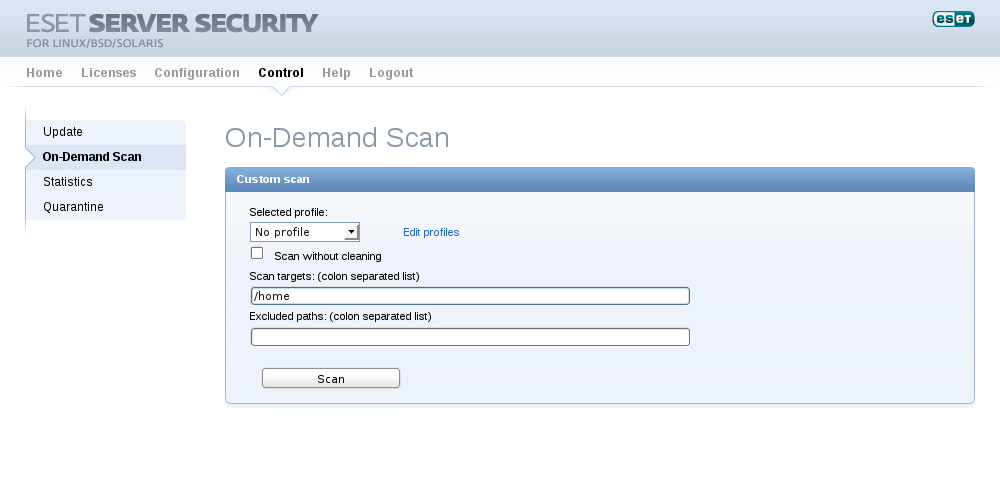Open Quarantine in the sidebar
Viewport: 1000px width, 500px height.
pos(106,207)
